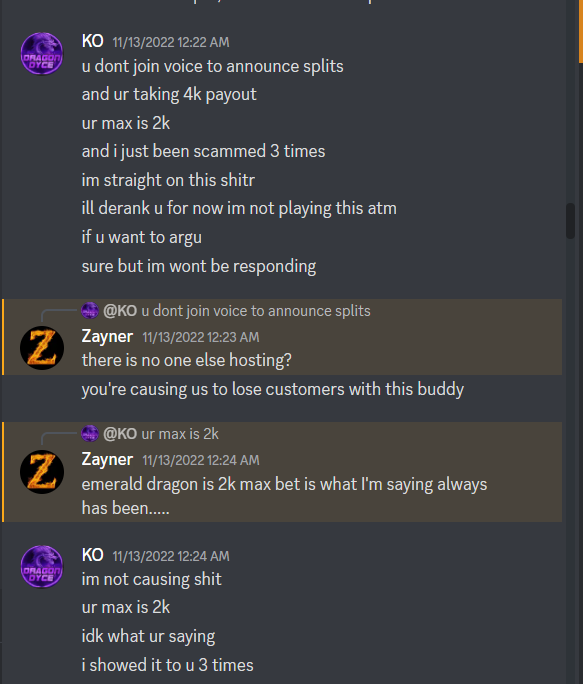Click KO's avatar on the 12:24 AM message
Viewport: 583px width, 684px height.
click(42, 566)
